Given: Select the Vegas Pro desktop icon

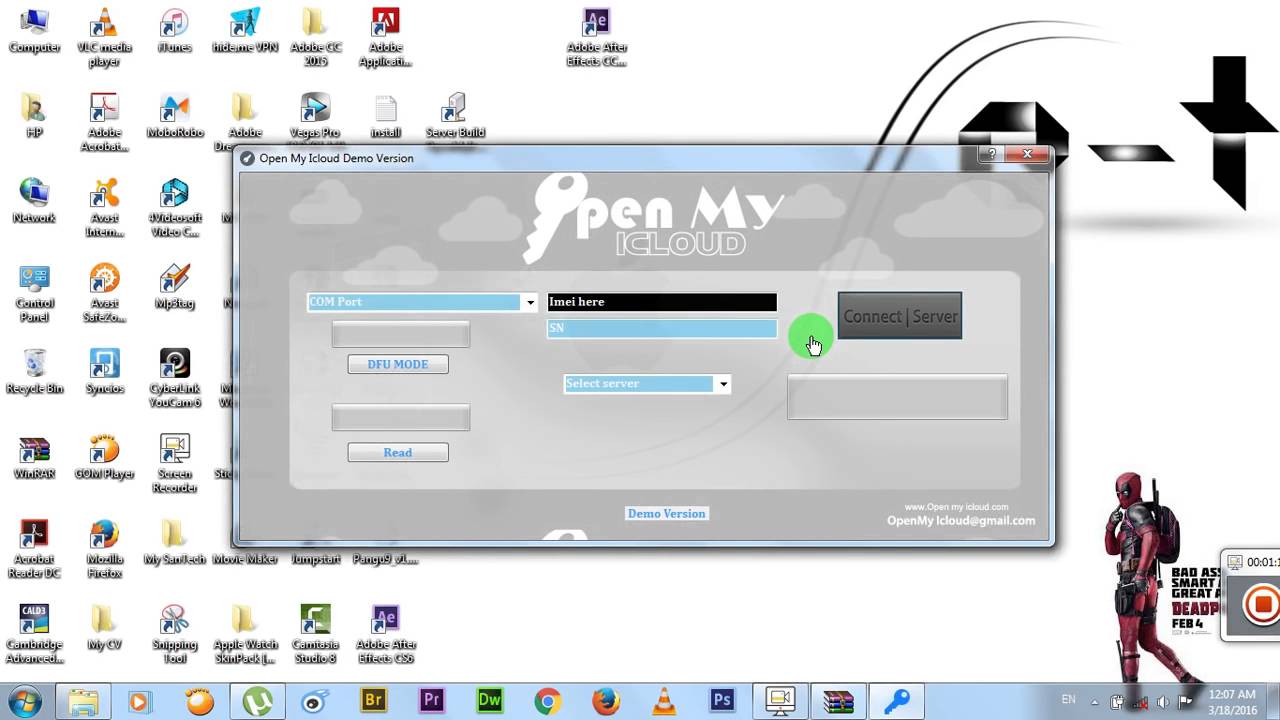Looking at the screenshot, I should click(x=315, y=116).
